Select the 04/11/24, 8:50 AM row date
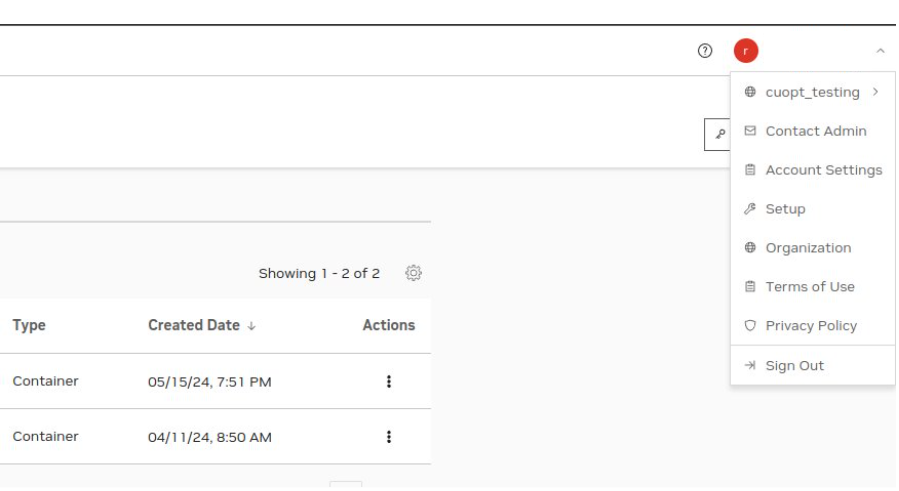The height and width of the screenshot is (491, 899). [x=210, y=437]
